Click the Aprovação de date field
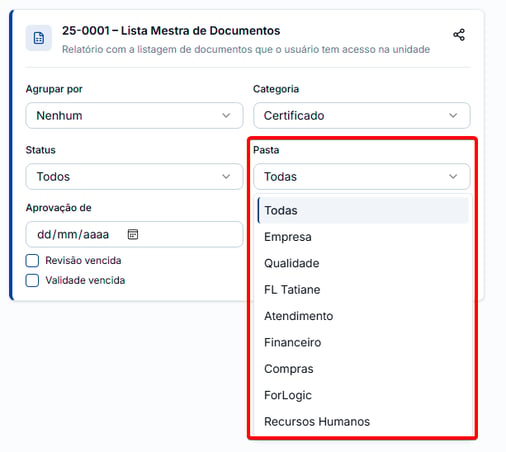Screen dimensions: 506x452 point(134,234)
